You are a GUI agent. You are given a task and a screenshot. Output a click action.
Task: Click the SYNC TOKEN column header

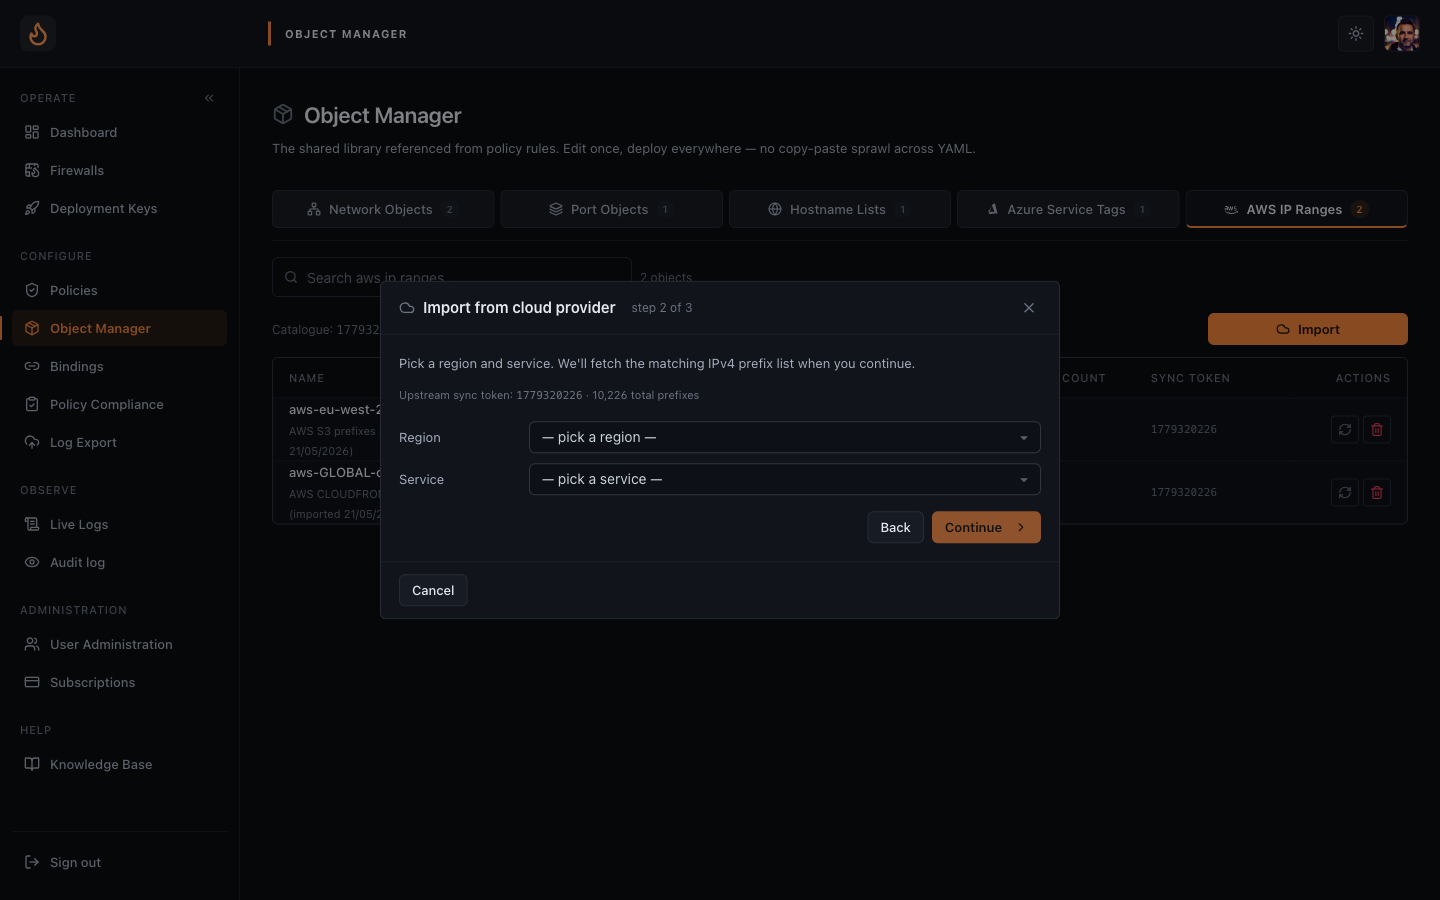coord(1190,378)
